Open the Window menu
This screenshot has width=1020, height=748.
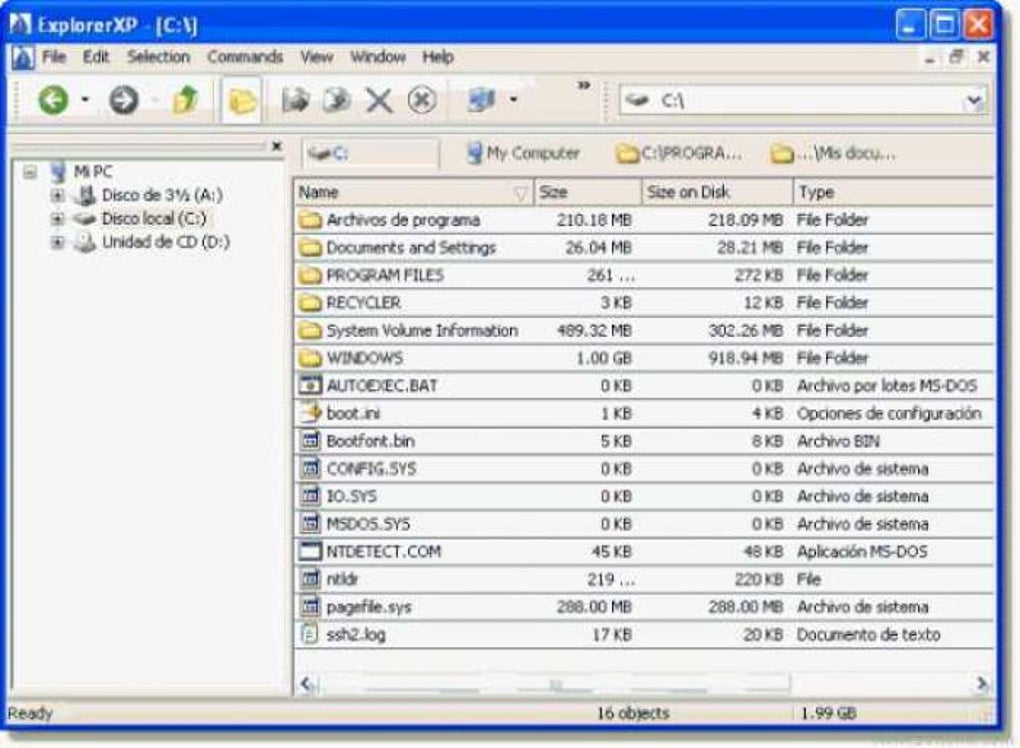pyautogui.click(x=378, y=57)
